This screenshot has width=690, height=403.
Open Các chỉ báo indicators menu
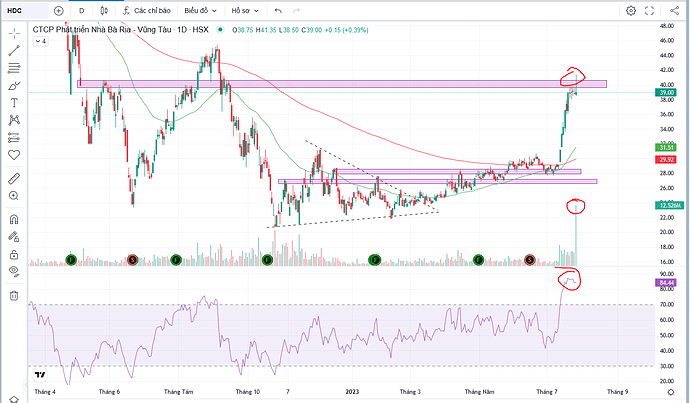point(147,11)
